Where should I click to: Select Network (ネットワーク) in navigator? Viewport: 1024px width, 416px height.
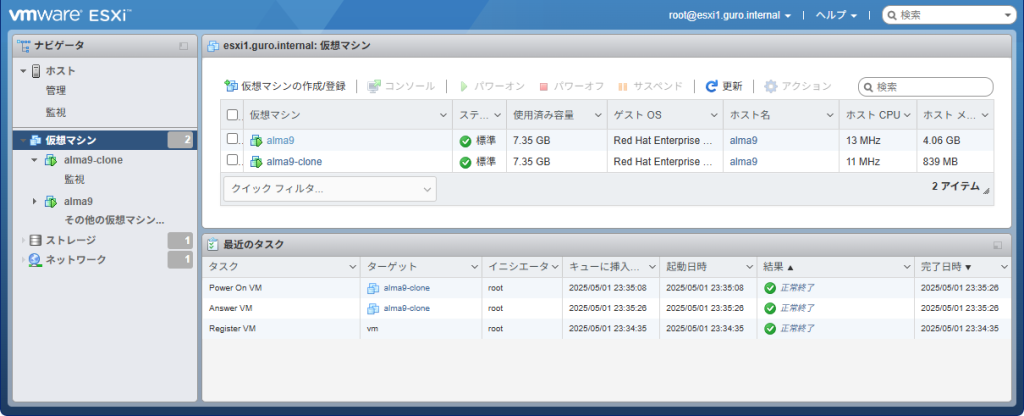pos(76,260)
